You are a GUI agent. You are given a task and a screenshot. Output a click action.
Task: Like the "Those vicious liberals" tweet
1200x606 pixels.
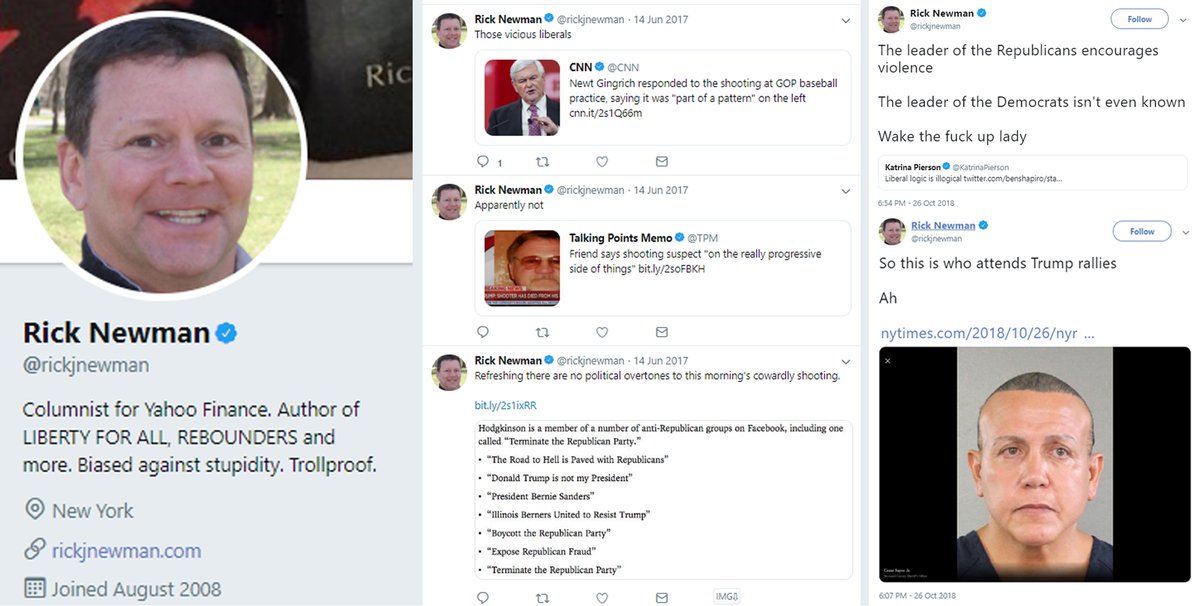(x=602, y=161)
